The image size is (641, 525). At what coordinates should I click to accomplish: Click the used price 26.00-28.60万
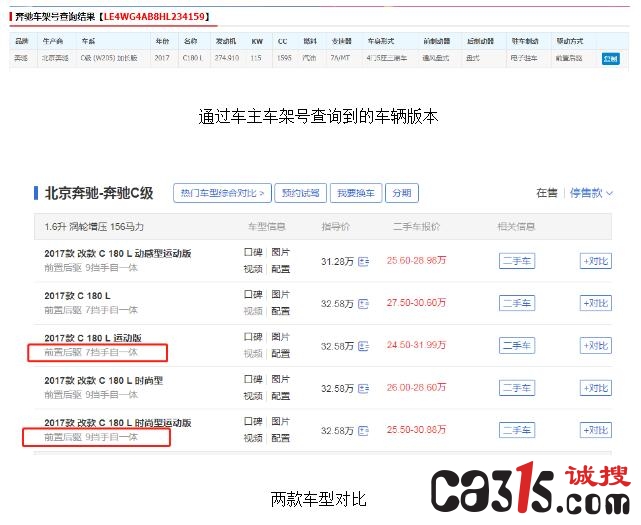click(x=416, y=387)
